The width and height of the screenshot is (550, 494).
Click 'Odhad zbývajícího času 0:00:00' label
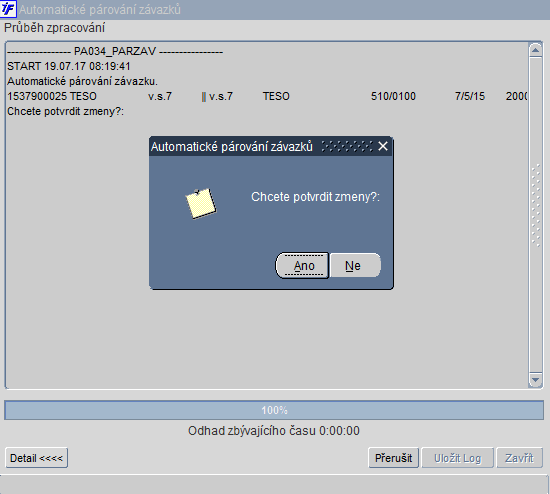pos(274,431)
